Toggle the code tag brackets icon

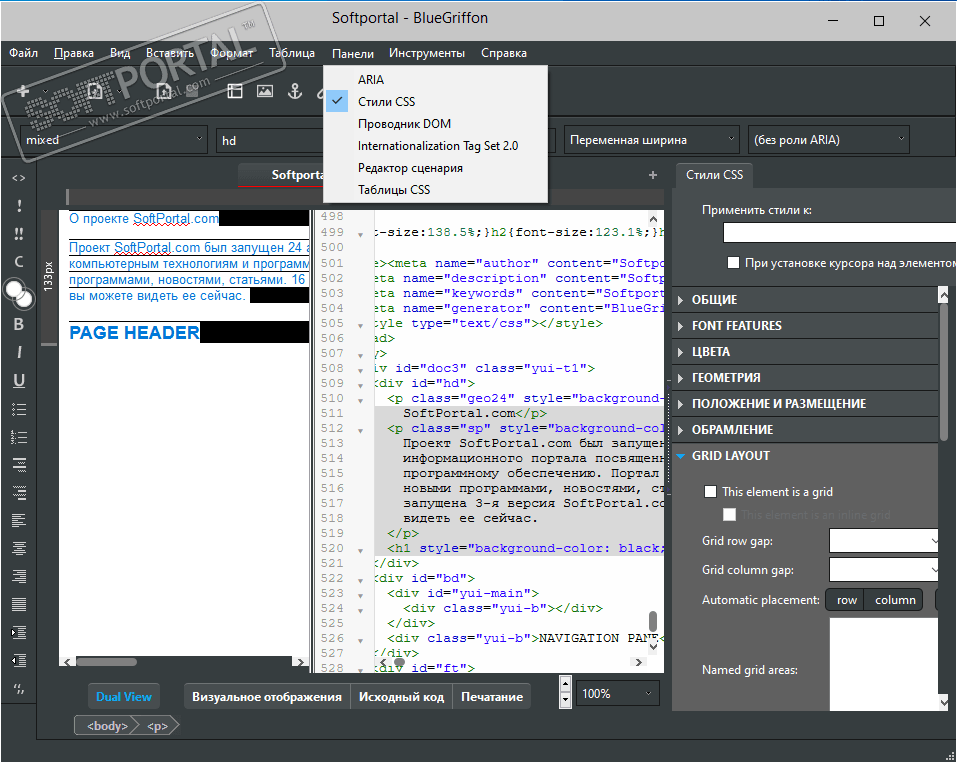pos(19,178)
